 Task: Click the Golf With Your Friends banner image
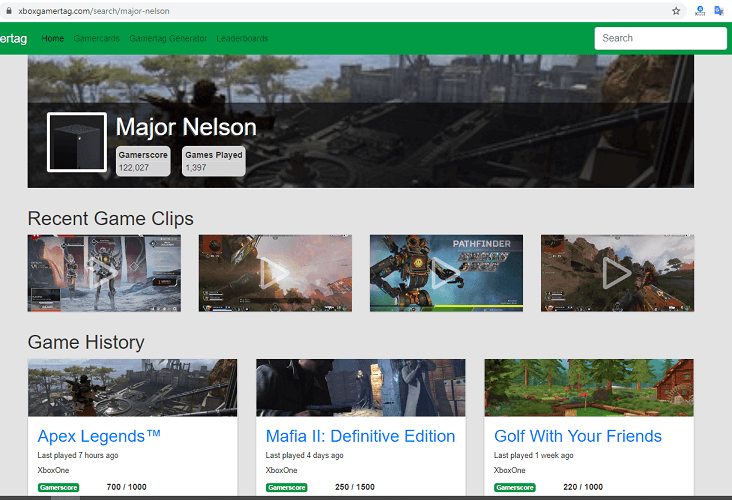[x=589, y=387]
